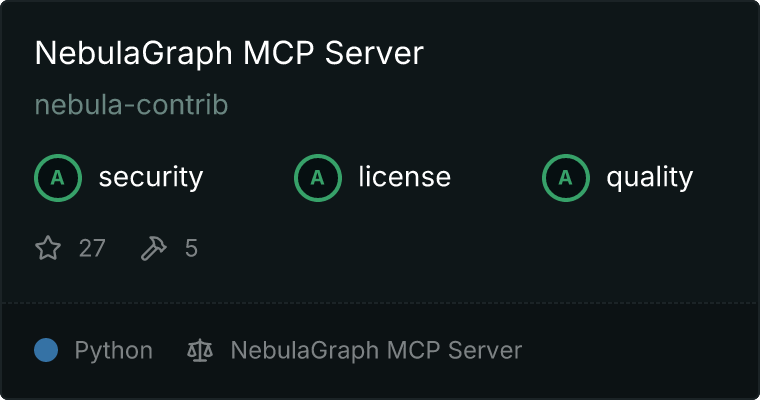Click the dashed divider above Python
The image size is (760, 400).
[x=380, y=303]
